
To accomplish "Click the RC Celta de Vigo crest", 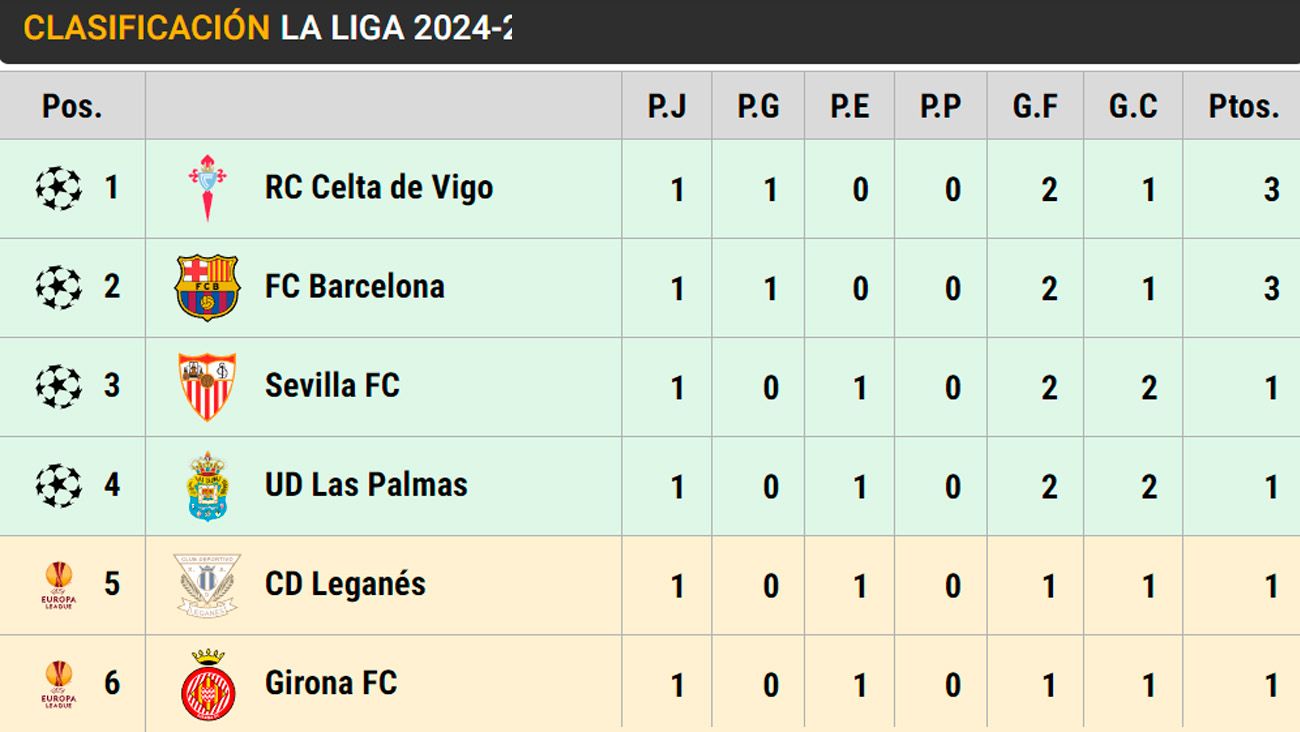I will (207, 188).
